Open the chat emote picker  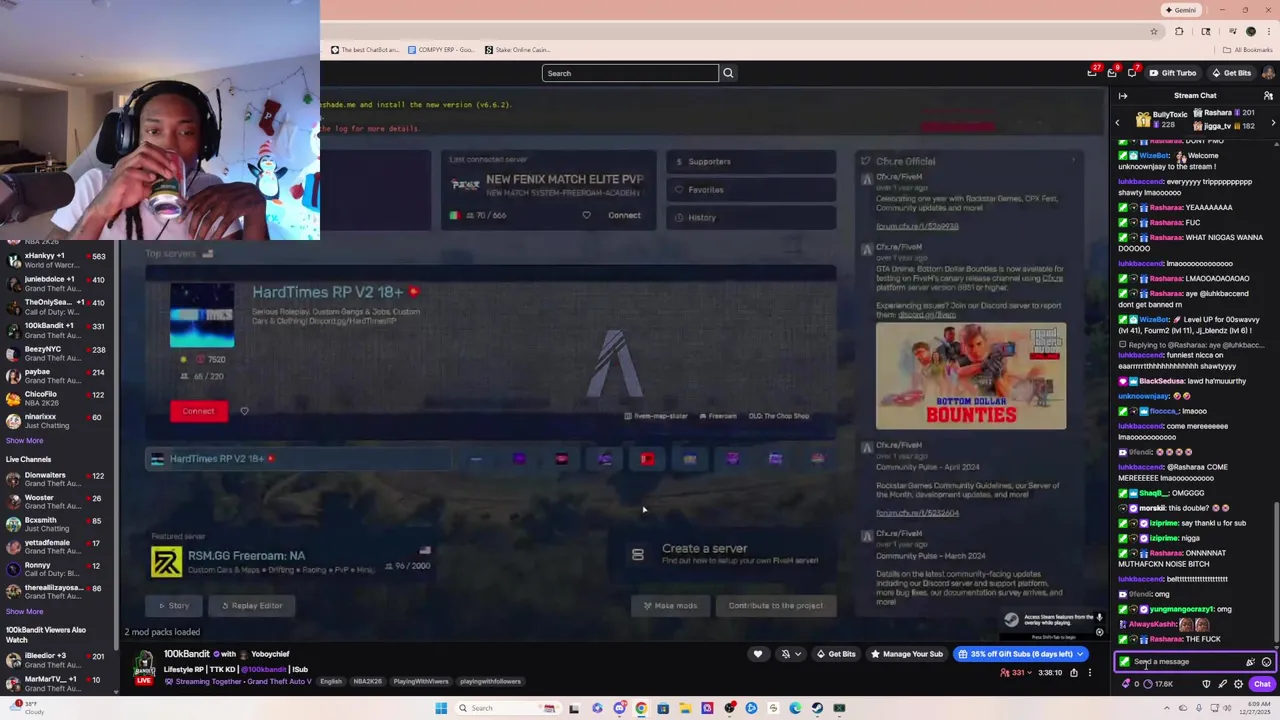[x=1266, y=662]
